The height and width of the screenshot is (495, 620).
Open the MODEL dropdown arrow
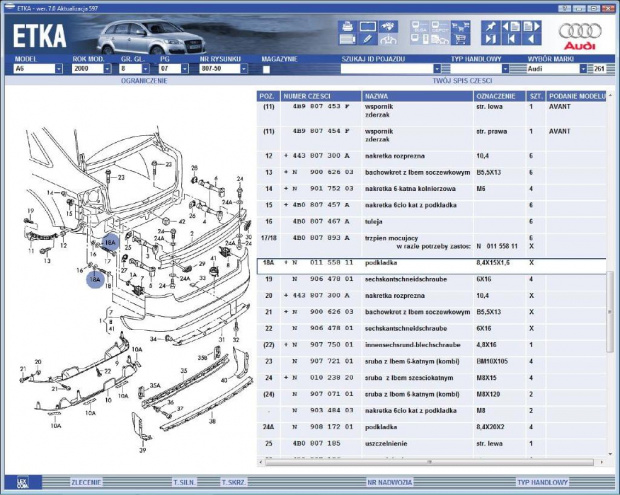(x=59, y=69)
